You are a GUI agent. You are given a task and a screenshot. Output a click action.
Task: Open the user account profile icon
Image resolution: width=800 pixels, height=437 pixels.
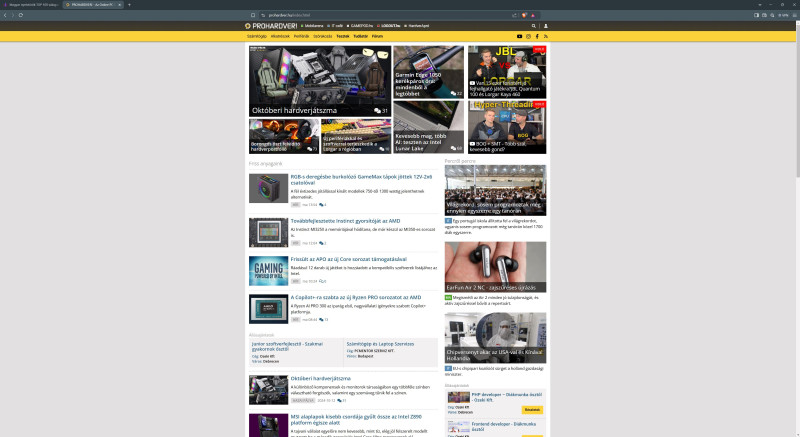coord(545,25)
